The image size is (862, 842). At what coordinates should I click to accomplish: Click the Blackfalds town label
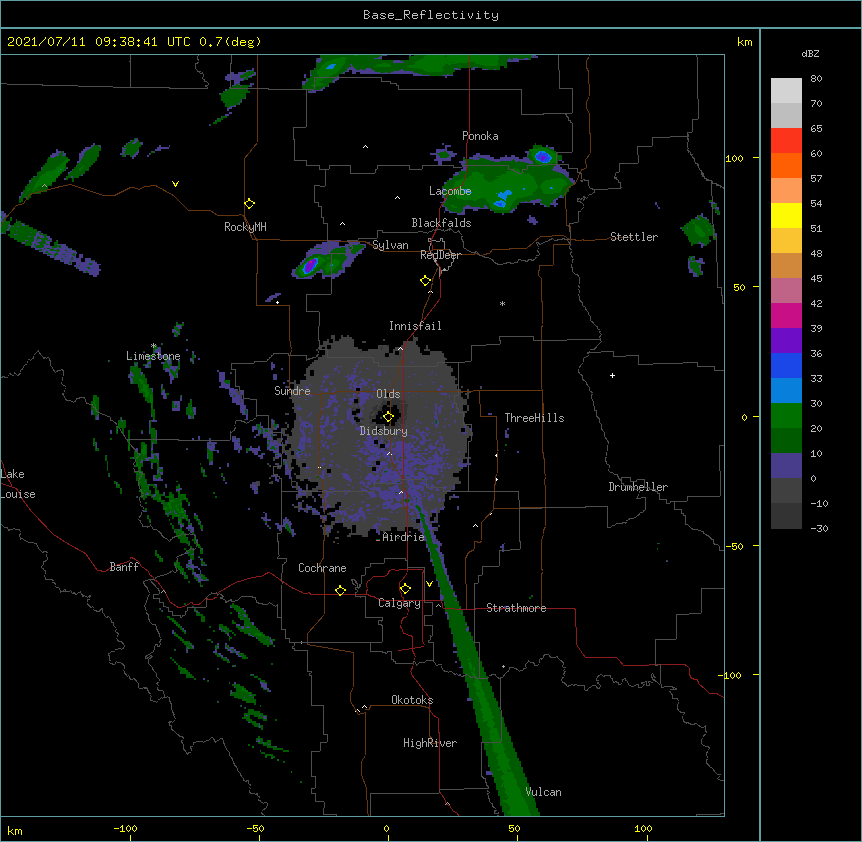[x=441, y=223]
